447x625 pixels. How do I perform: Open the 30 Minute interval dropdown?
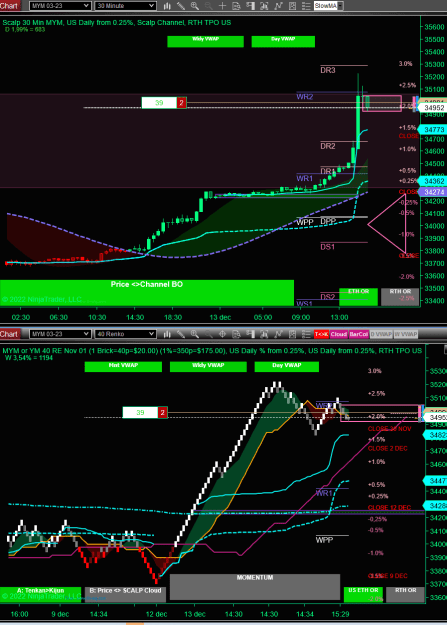pyautogui.click(x=125, y=6)
